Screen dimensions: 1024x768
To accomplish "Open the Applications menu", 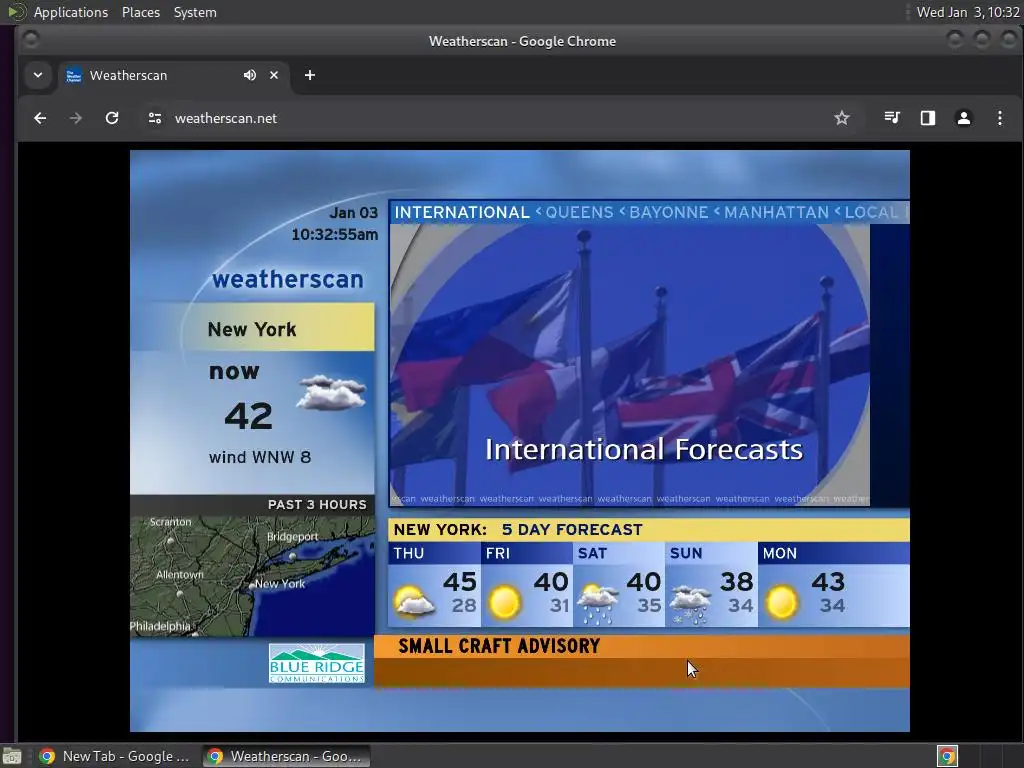I will [71, 12].
